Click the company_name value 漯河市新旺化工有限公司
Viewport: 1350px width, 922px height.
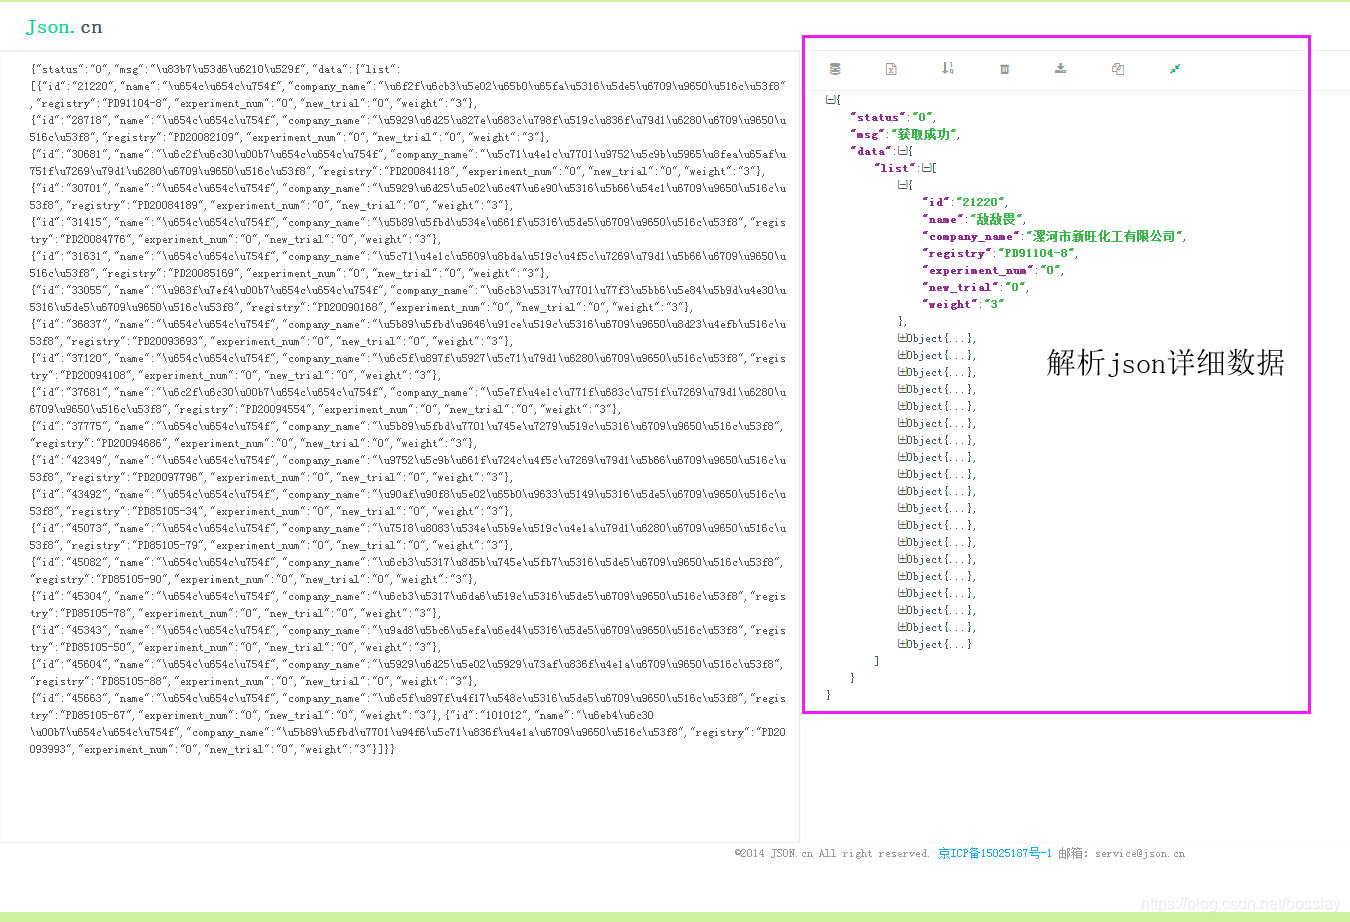click(1103, 236)
